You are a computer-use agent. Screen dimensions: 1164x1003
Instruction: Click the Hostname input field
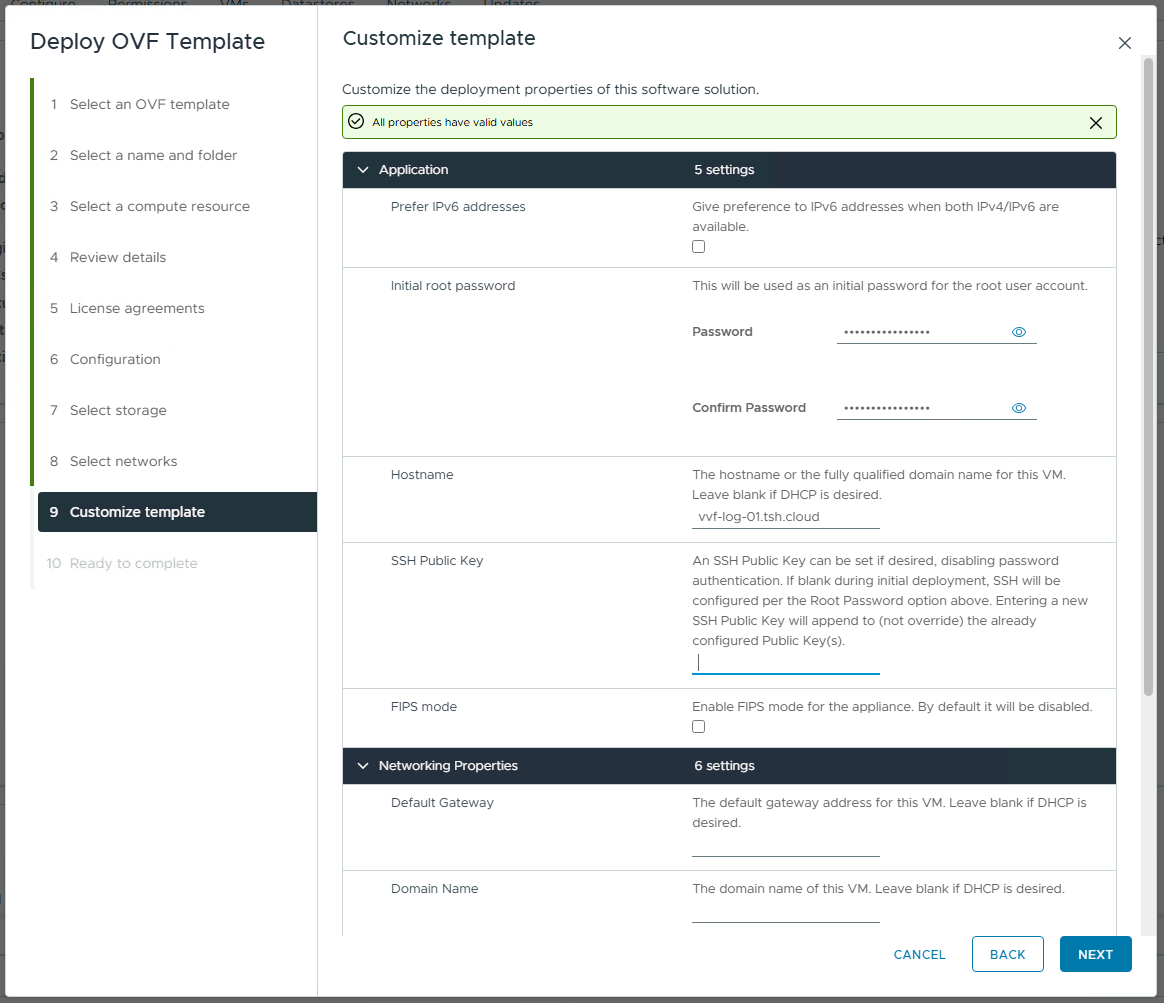(x=785, y=517)
